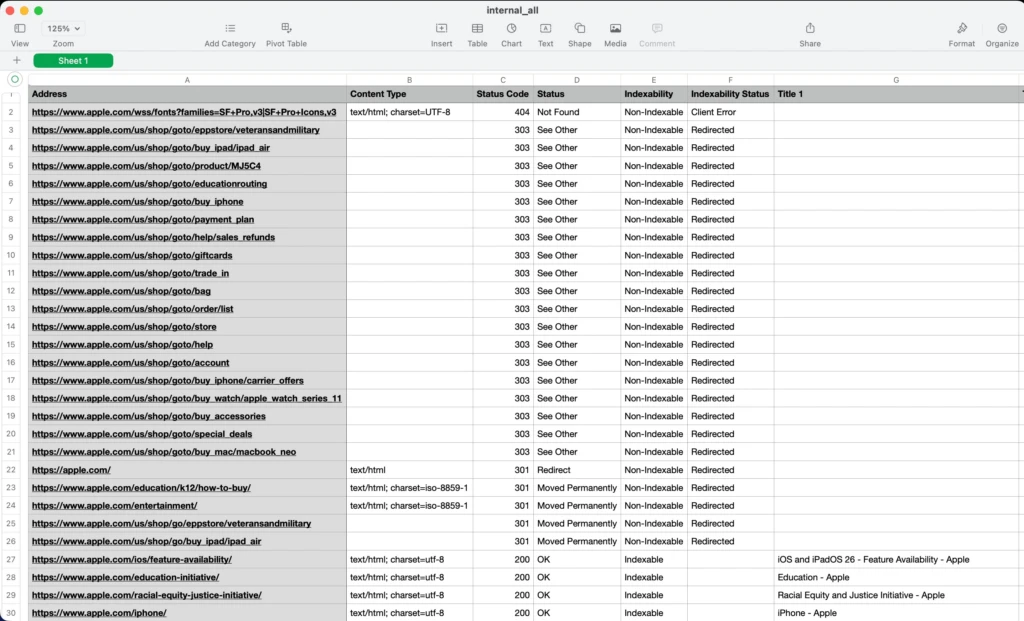Open the goto/giftcards link
Viewport: 1024px width, 621px height.
132,255
